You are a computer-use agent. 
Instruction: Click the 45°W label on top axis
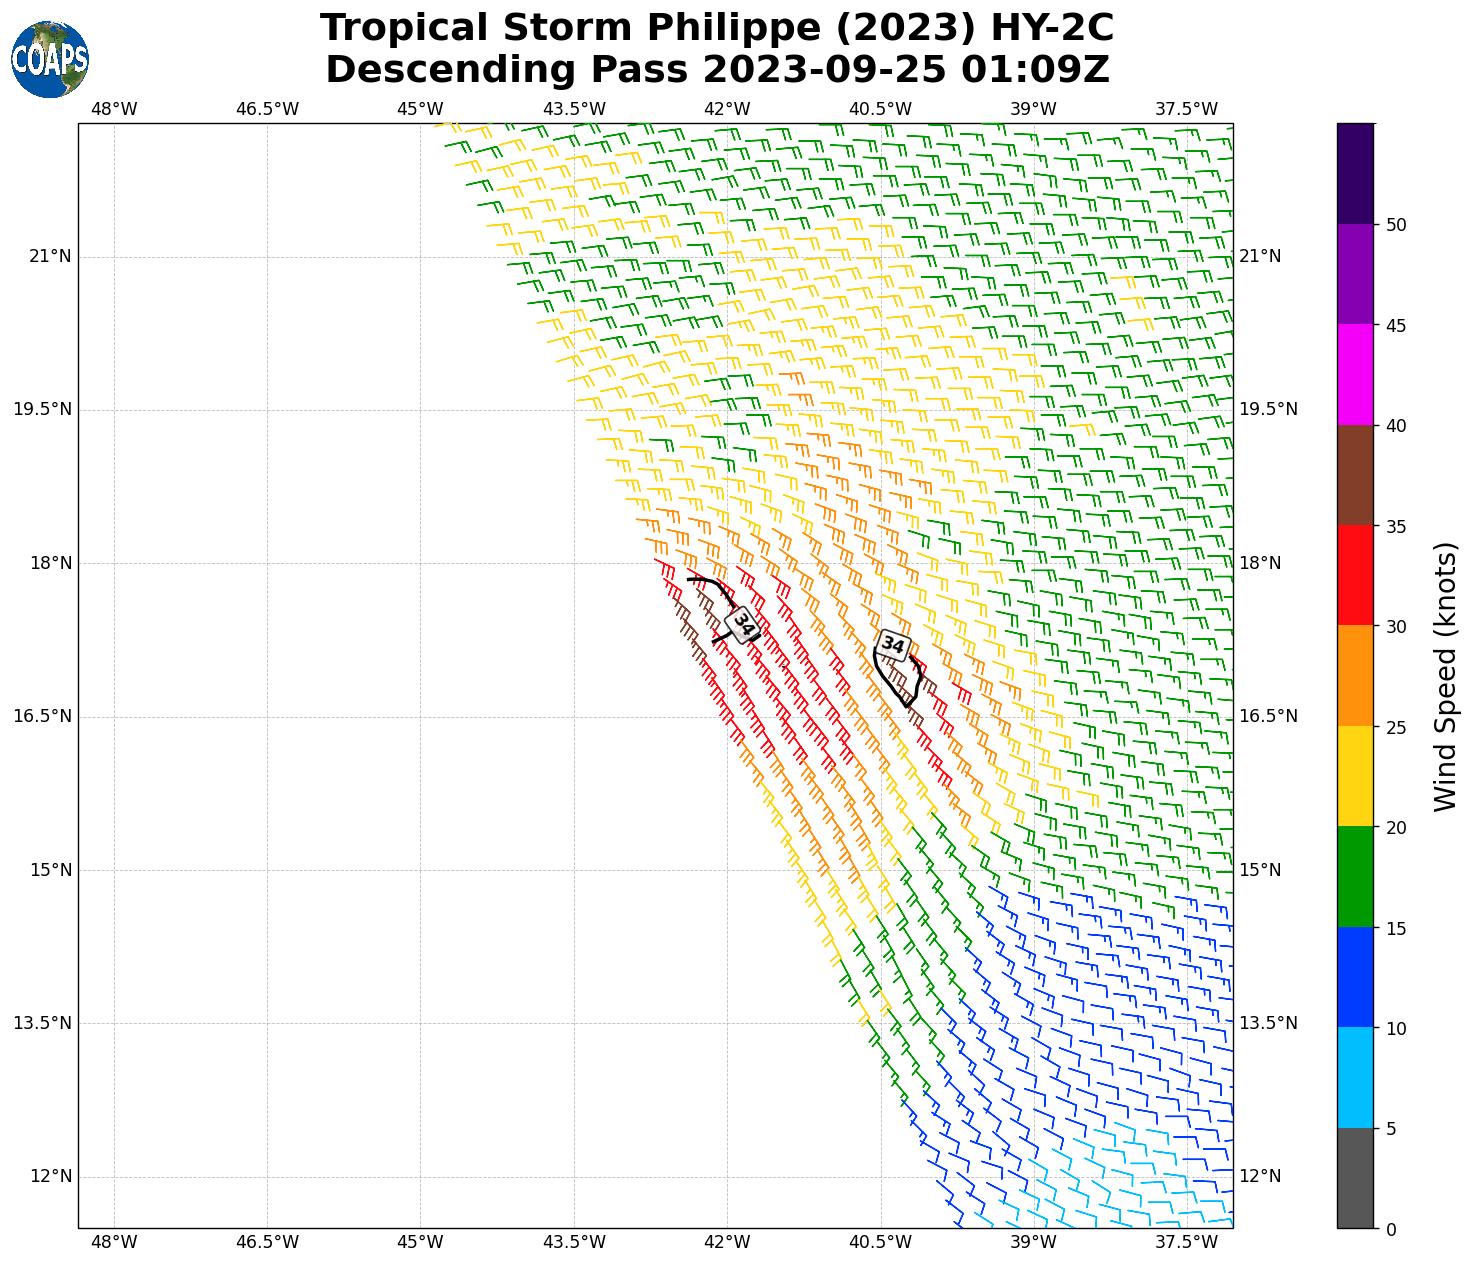click(420, 108)
